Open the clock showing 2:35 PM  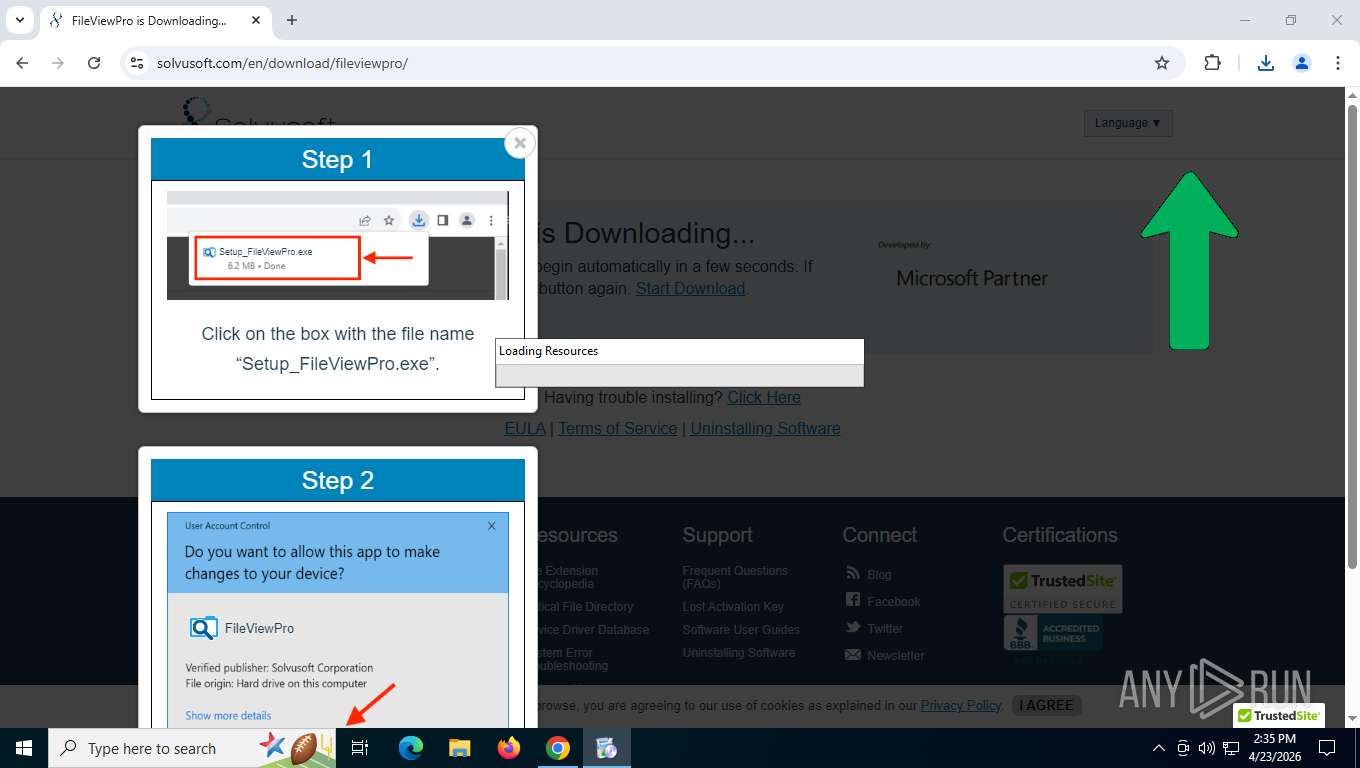1274,748
